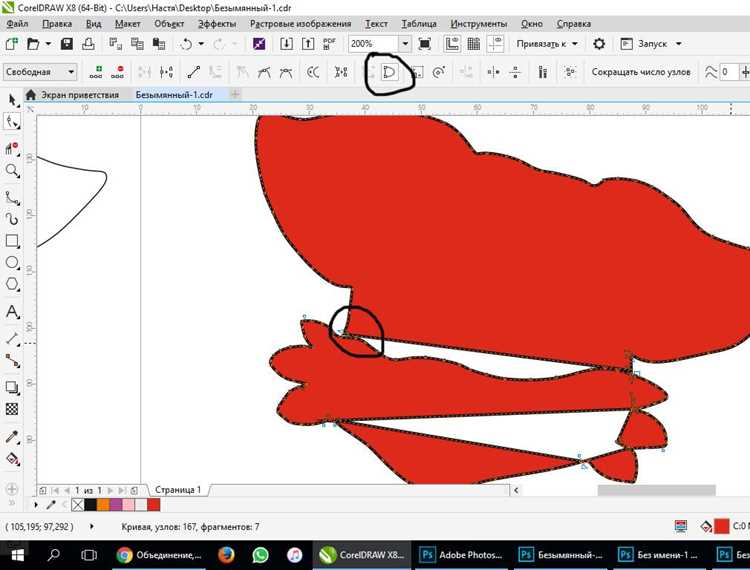The height and width of the screenshot is (570, 750).
Task: Select the Страница 1 page tab
Action: coord(178,490)
